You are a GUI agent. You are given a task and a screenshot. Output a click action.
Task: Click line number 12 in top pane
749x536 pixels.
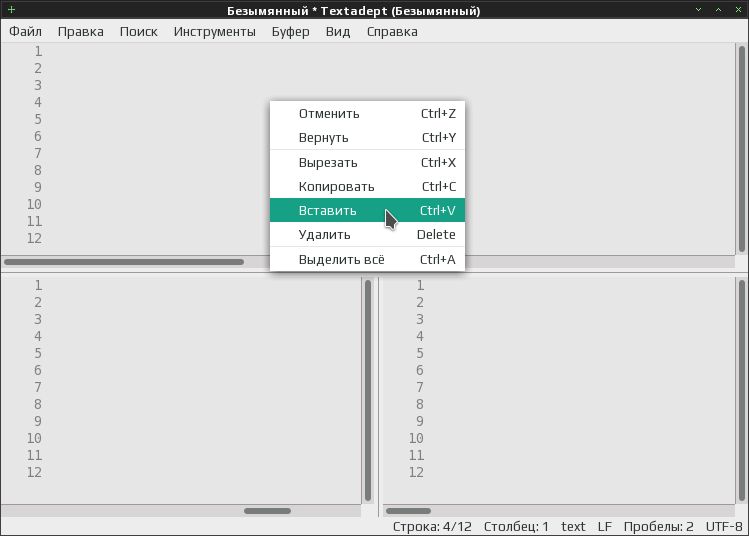click(x=34, y=238)
